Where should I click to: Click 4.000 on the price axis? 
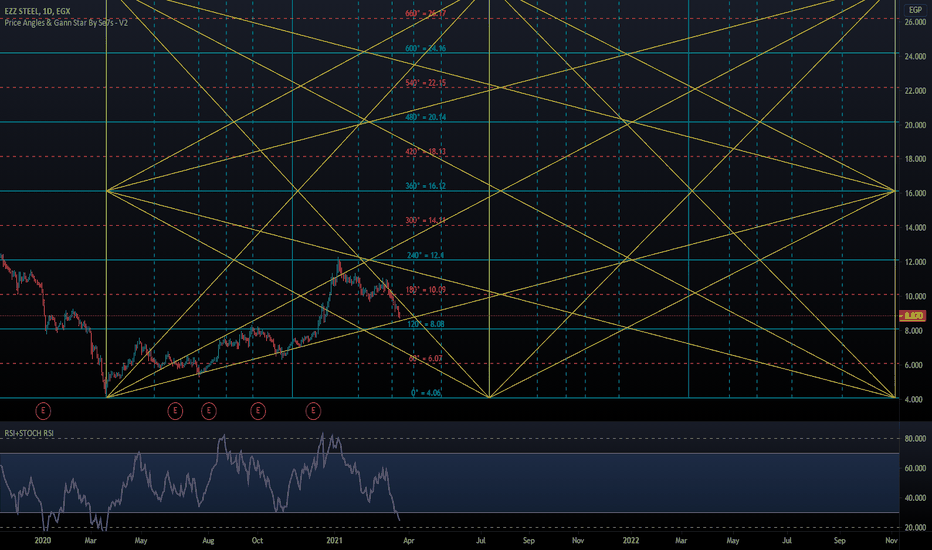pyautogui.click(x=915, y=400)
